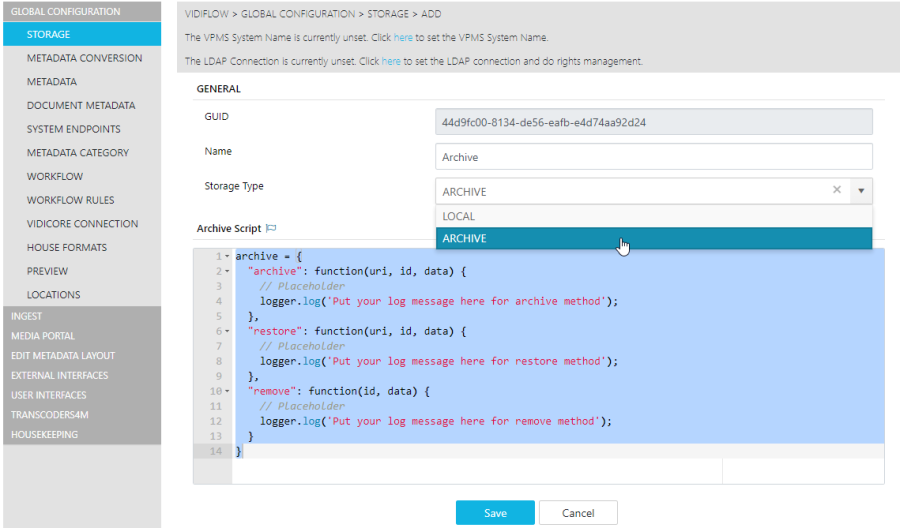The height and width of the screenshot is (528, 900).
Task: Expand the Ingest section
Action: (27, 316)
